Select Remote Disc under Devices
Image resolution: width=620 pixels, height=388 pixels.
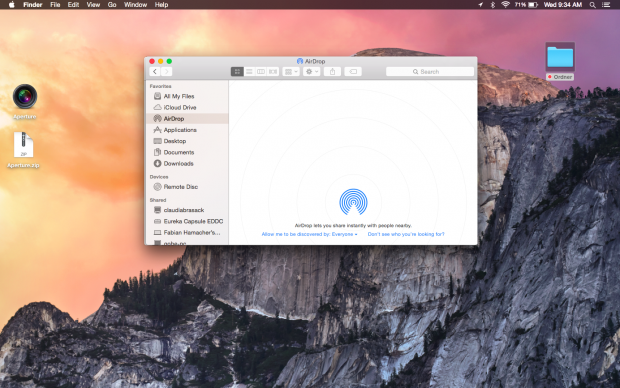click(187, 187)
